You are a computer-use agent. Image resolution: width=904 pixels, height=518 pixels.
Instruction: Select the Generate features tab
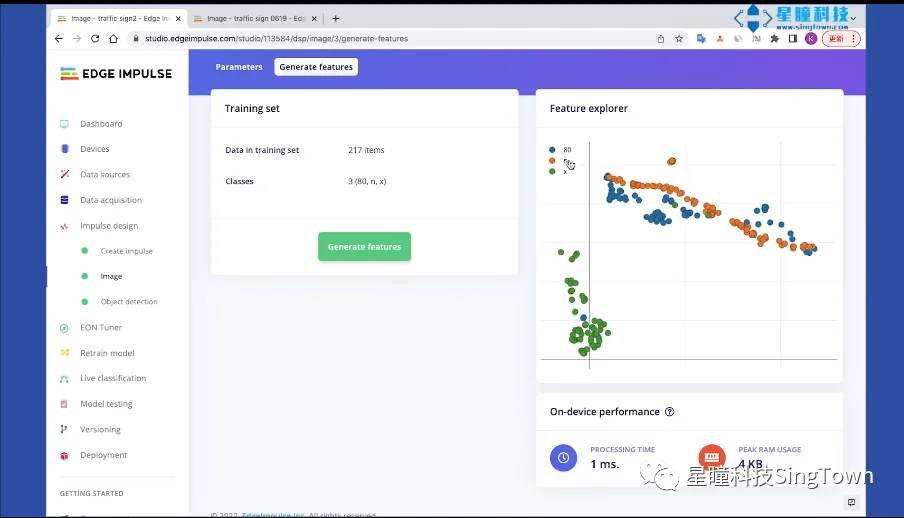[x=316, y=67]
